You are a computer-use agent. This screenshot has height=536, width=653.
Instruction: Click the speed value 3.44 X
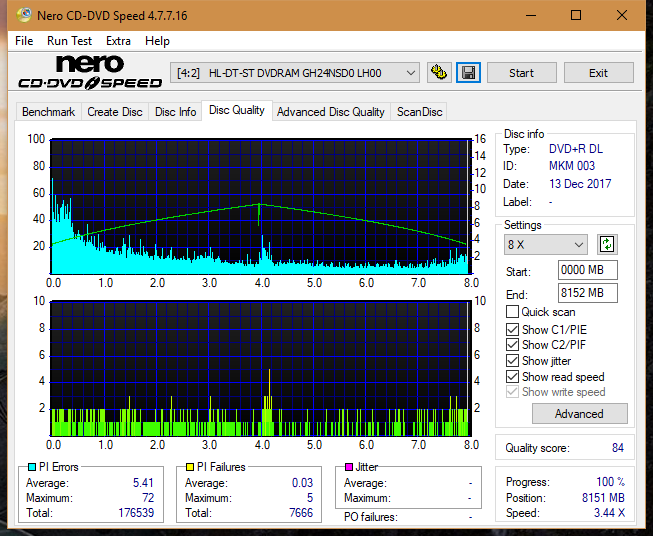(609, 513)
